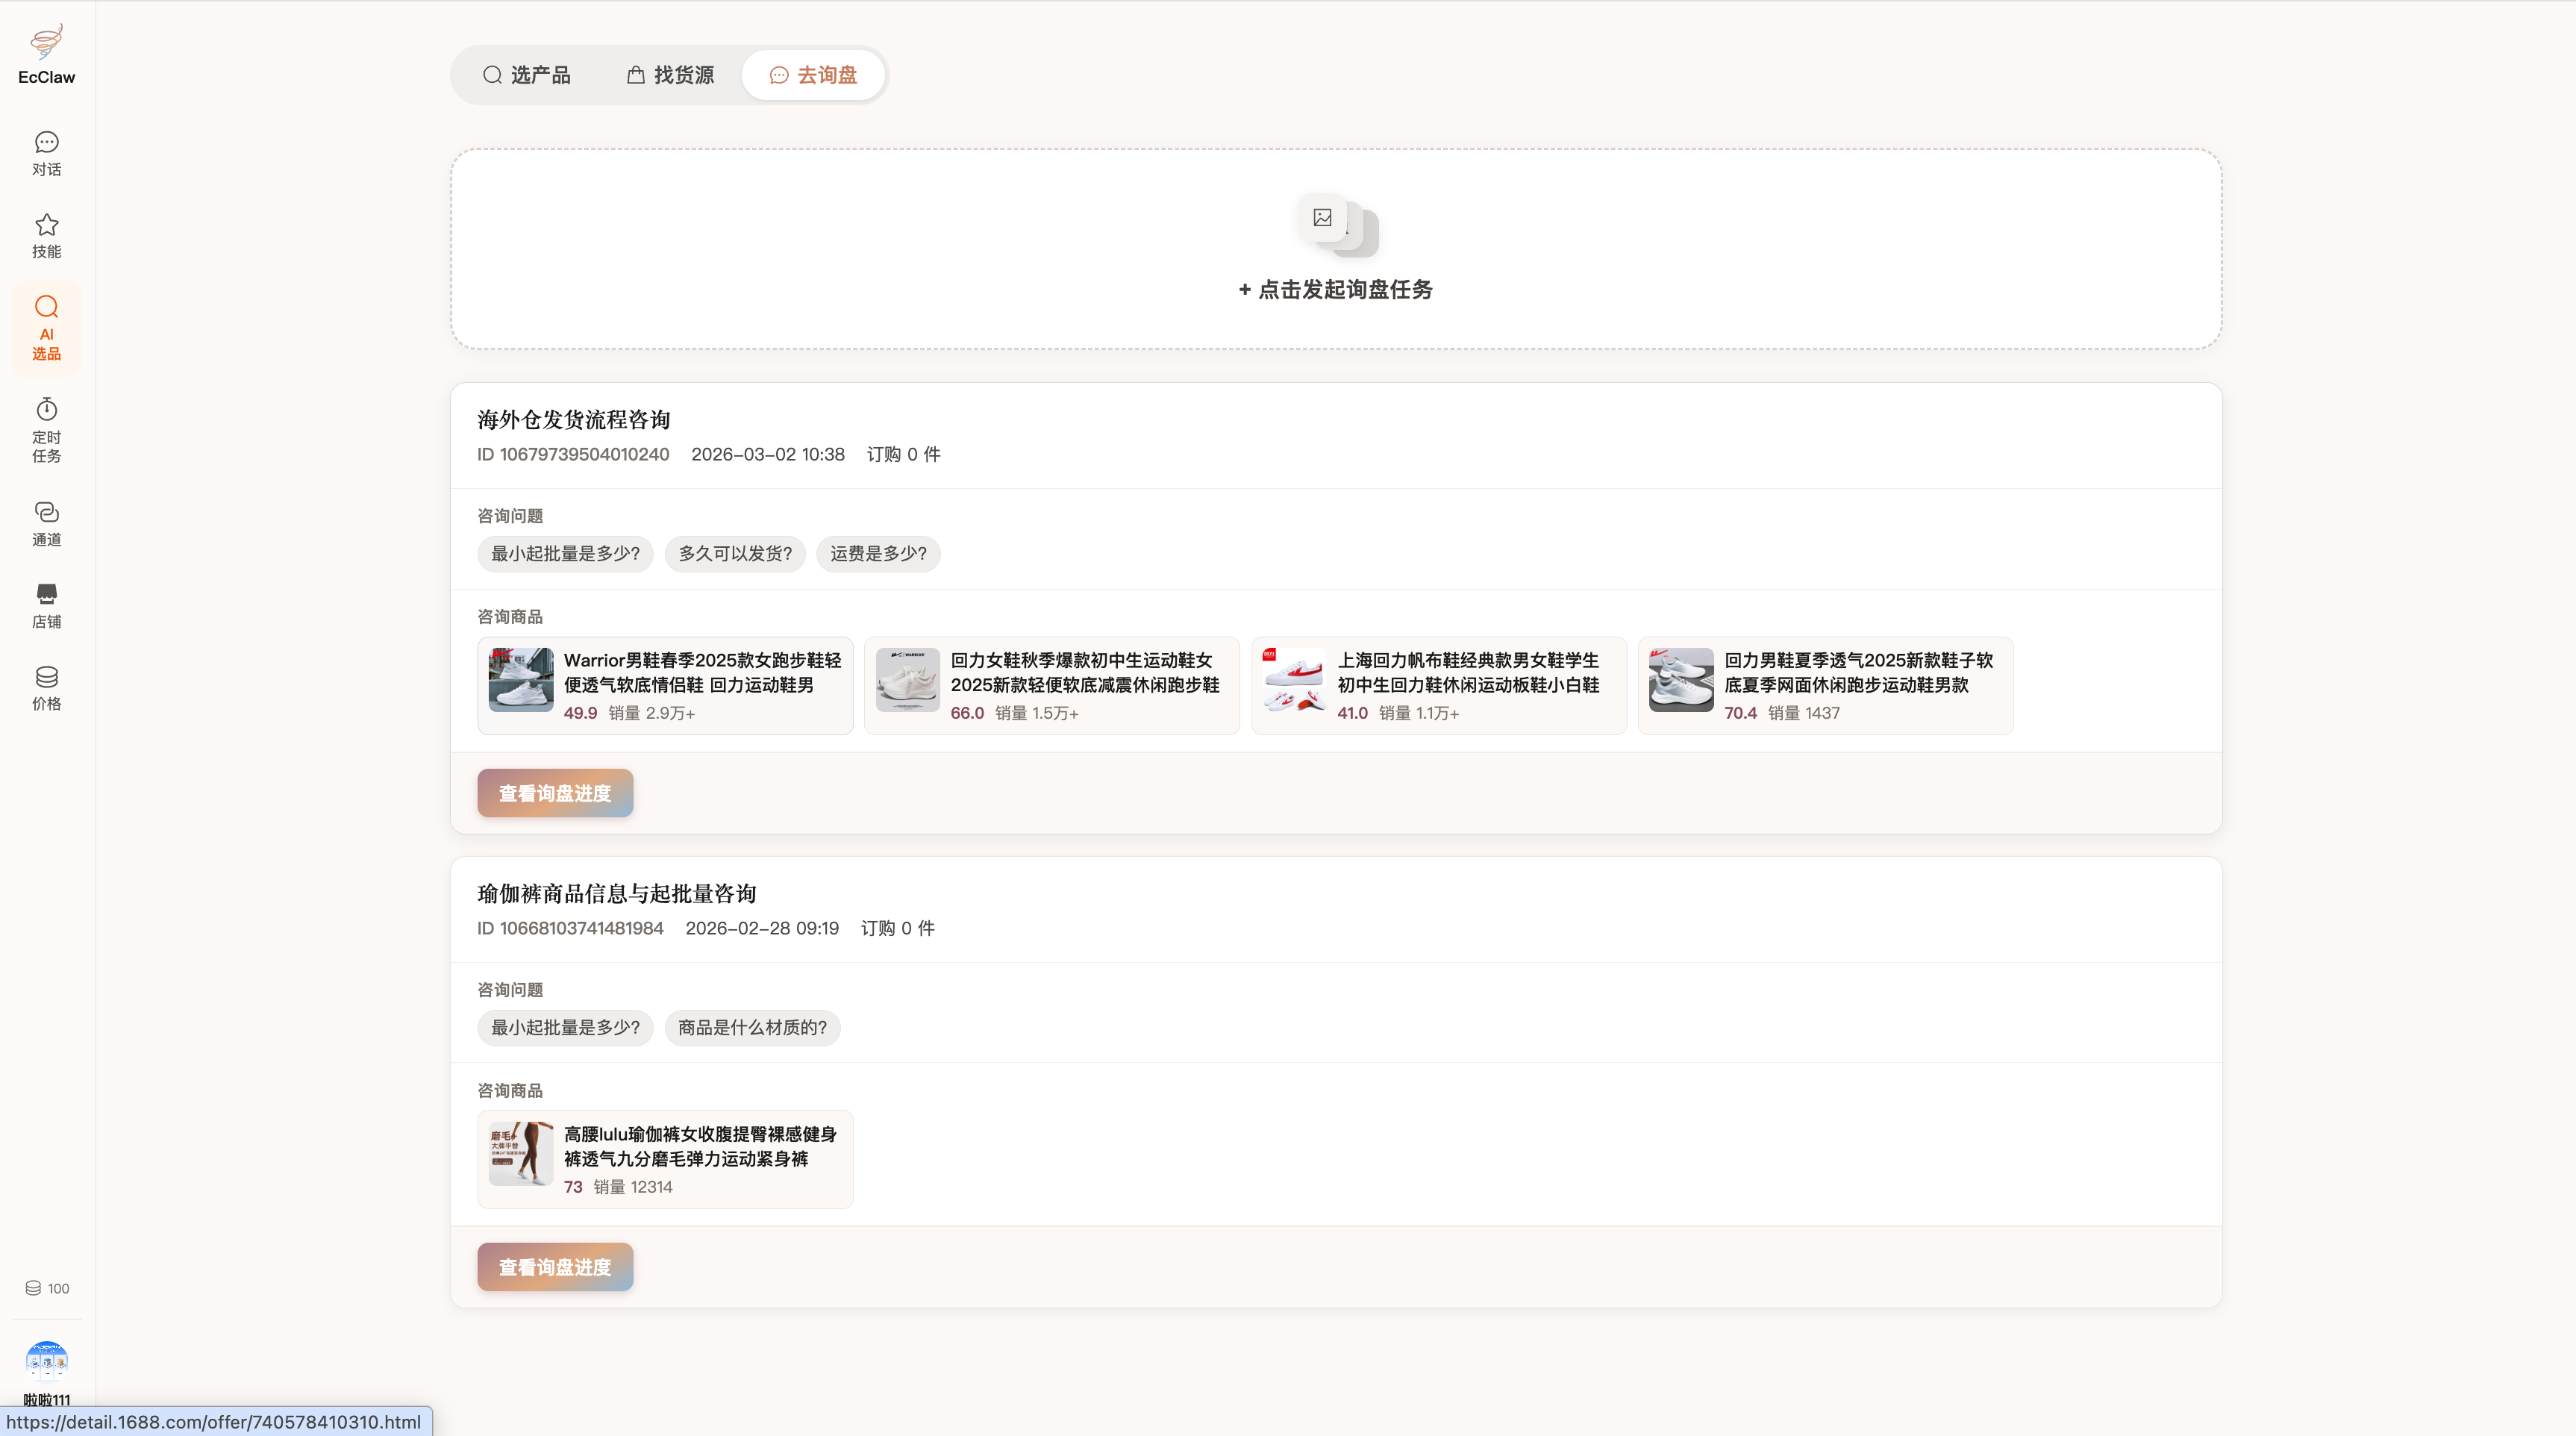2576x1436 pixels.
Task: Toggle the 运费是多少? question chip
Action: point(877,554)
